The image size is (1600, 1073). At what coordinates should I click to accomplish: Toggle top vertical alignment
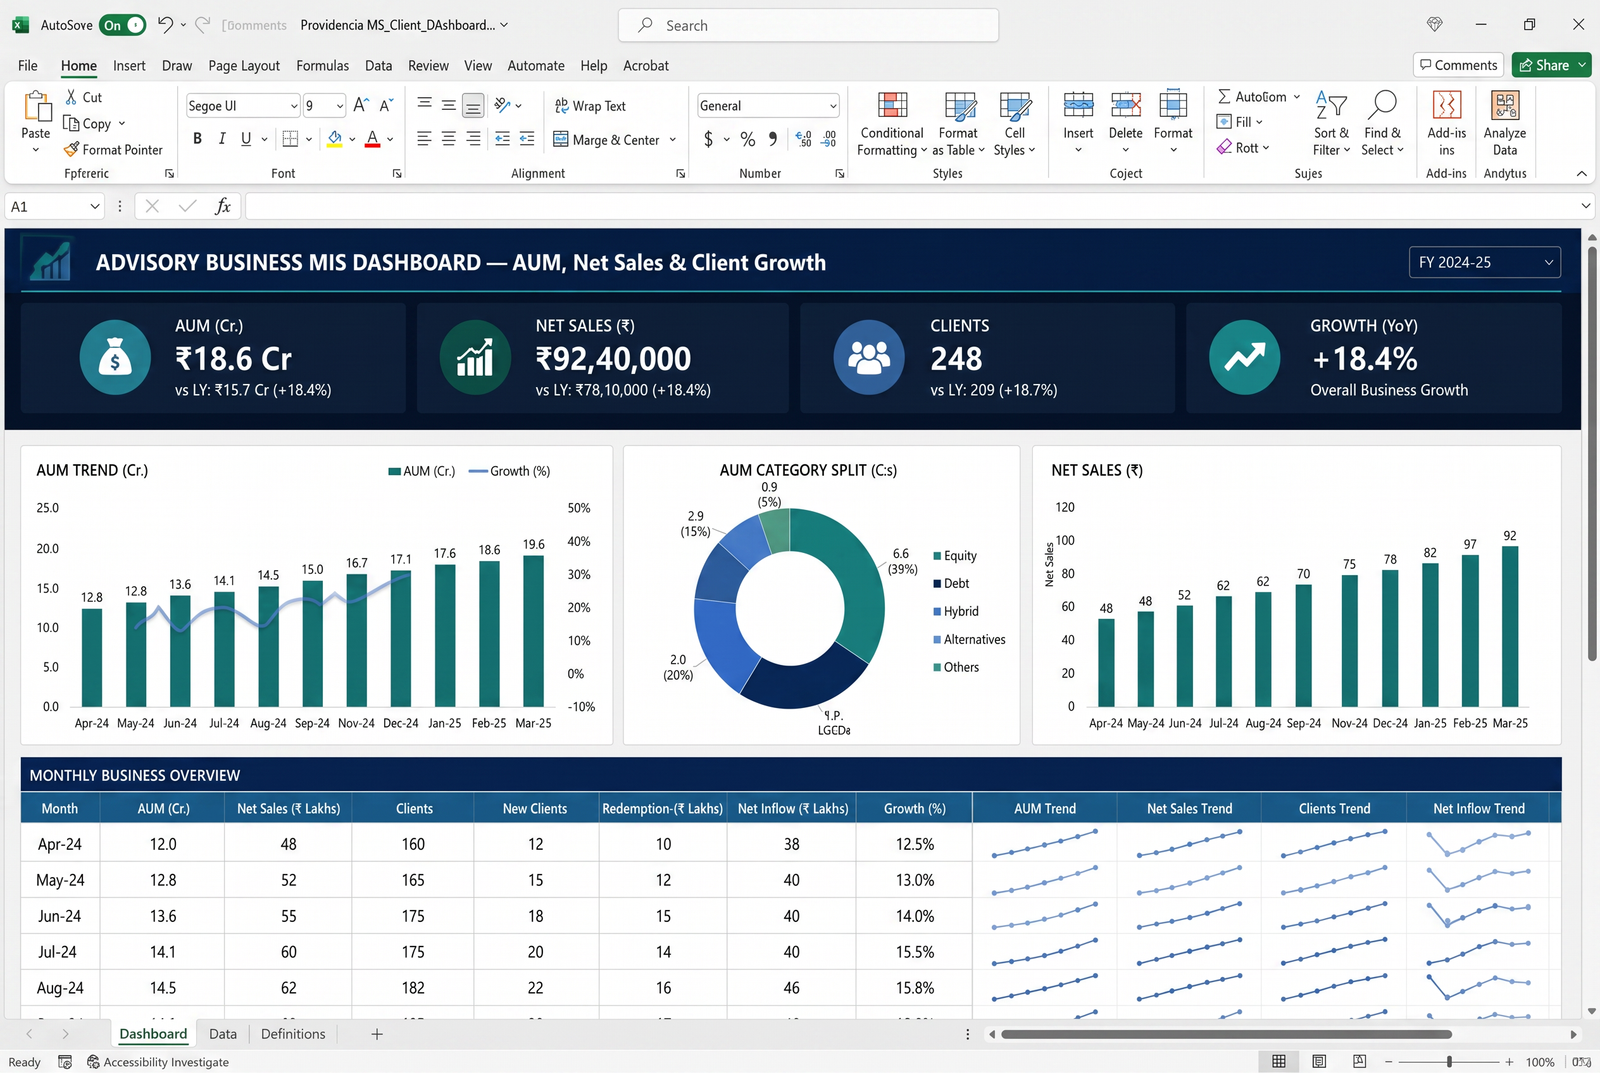[424, 104]
